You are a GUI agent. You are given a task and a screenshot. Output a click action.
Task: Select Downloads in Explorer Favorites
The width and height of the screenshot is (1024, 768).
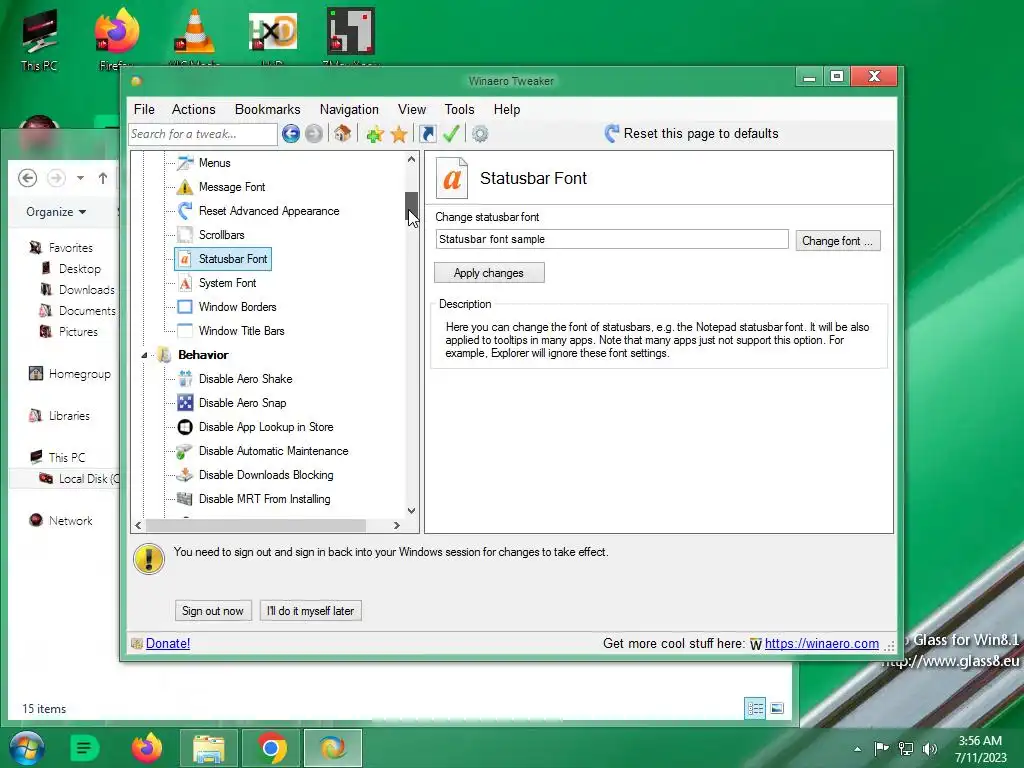[x=86, y=289]
